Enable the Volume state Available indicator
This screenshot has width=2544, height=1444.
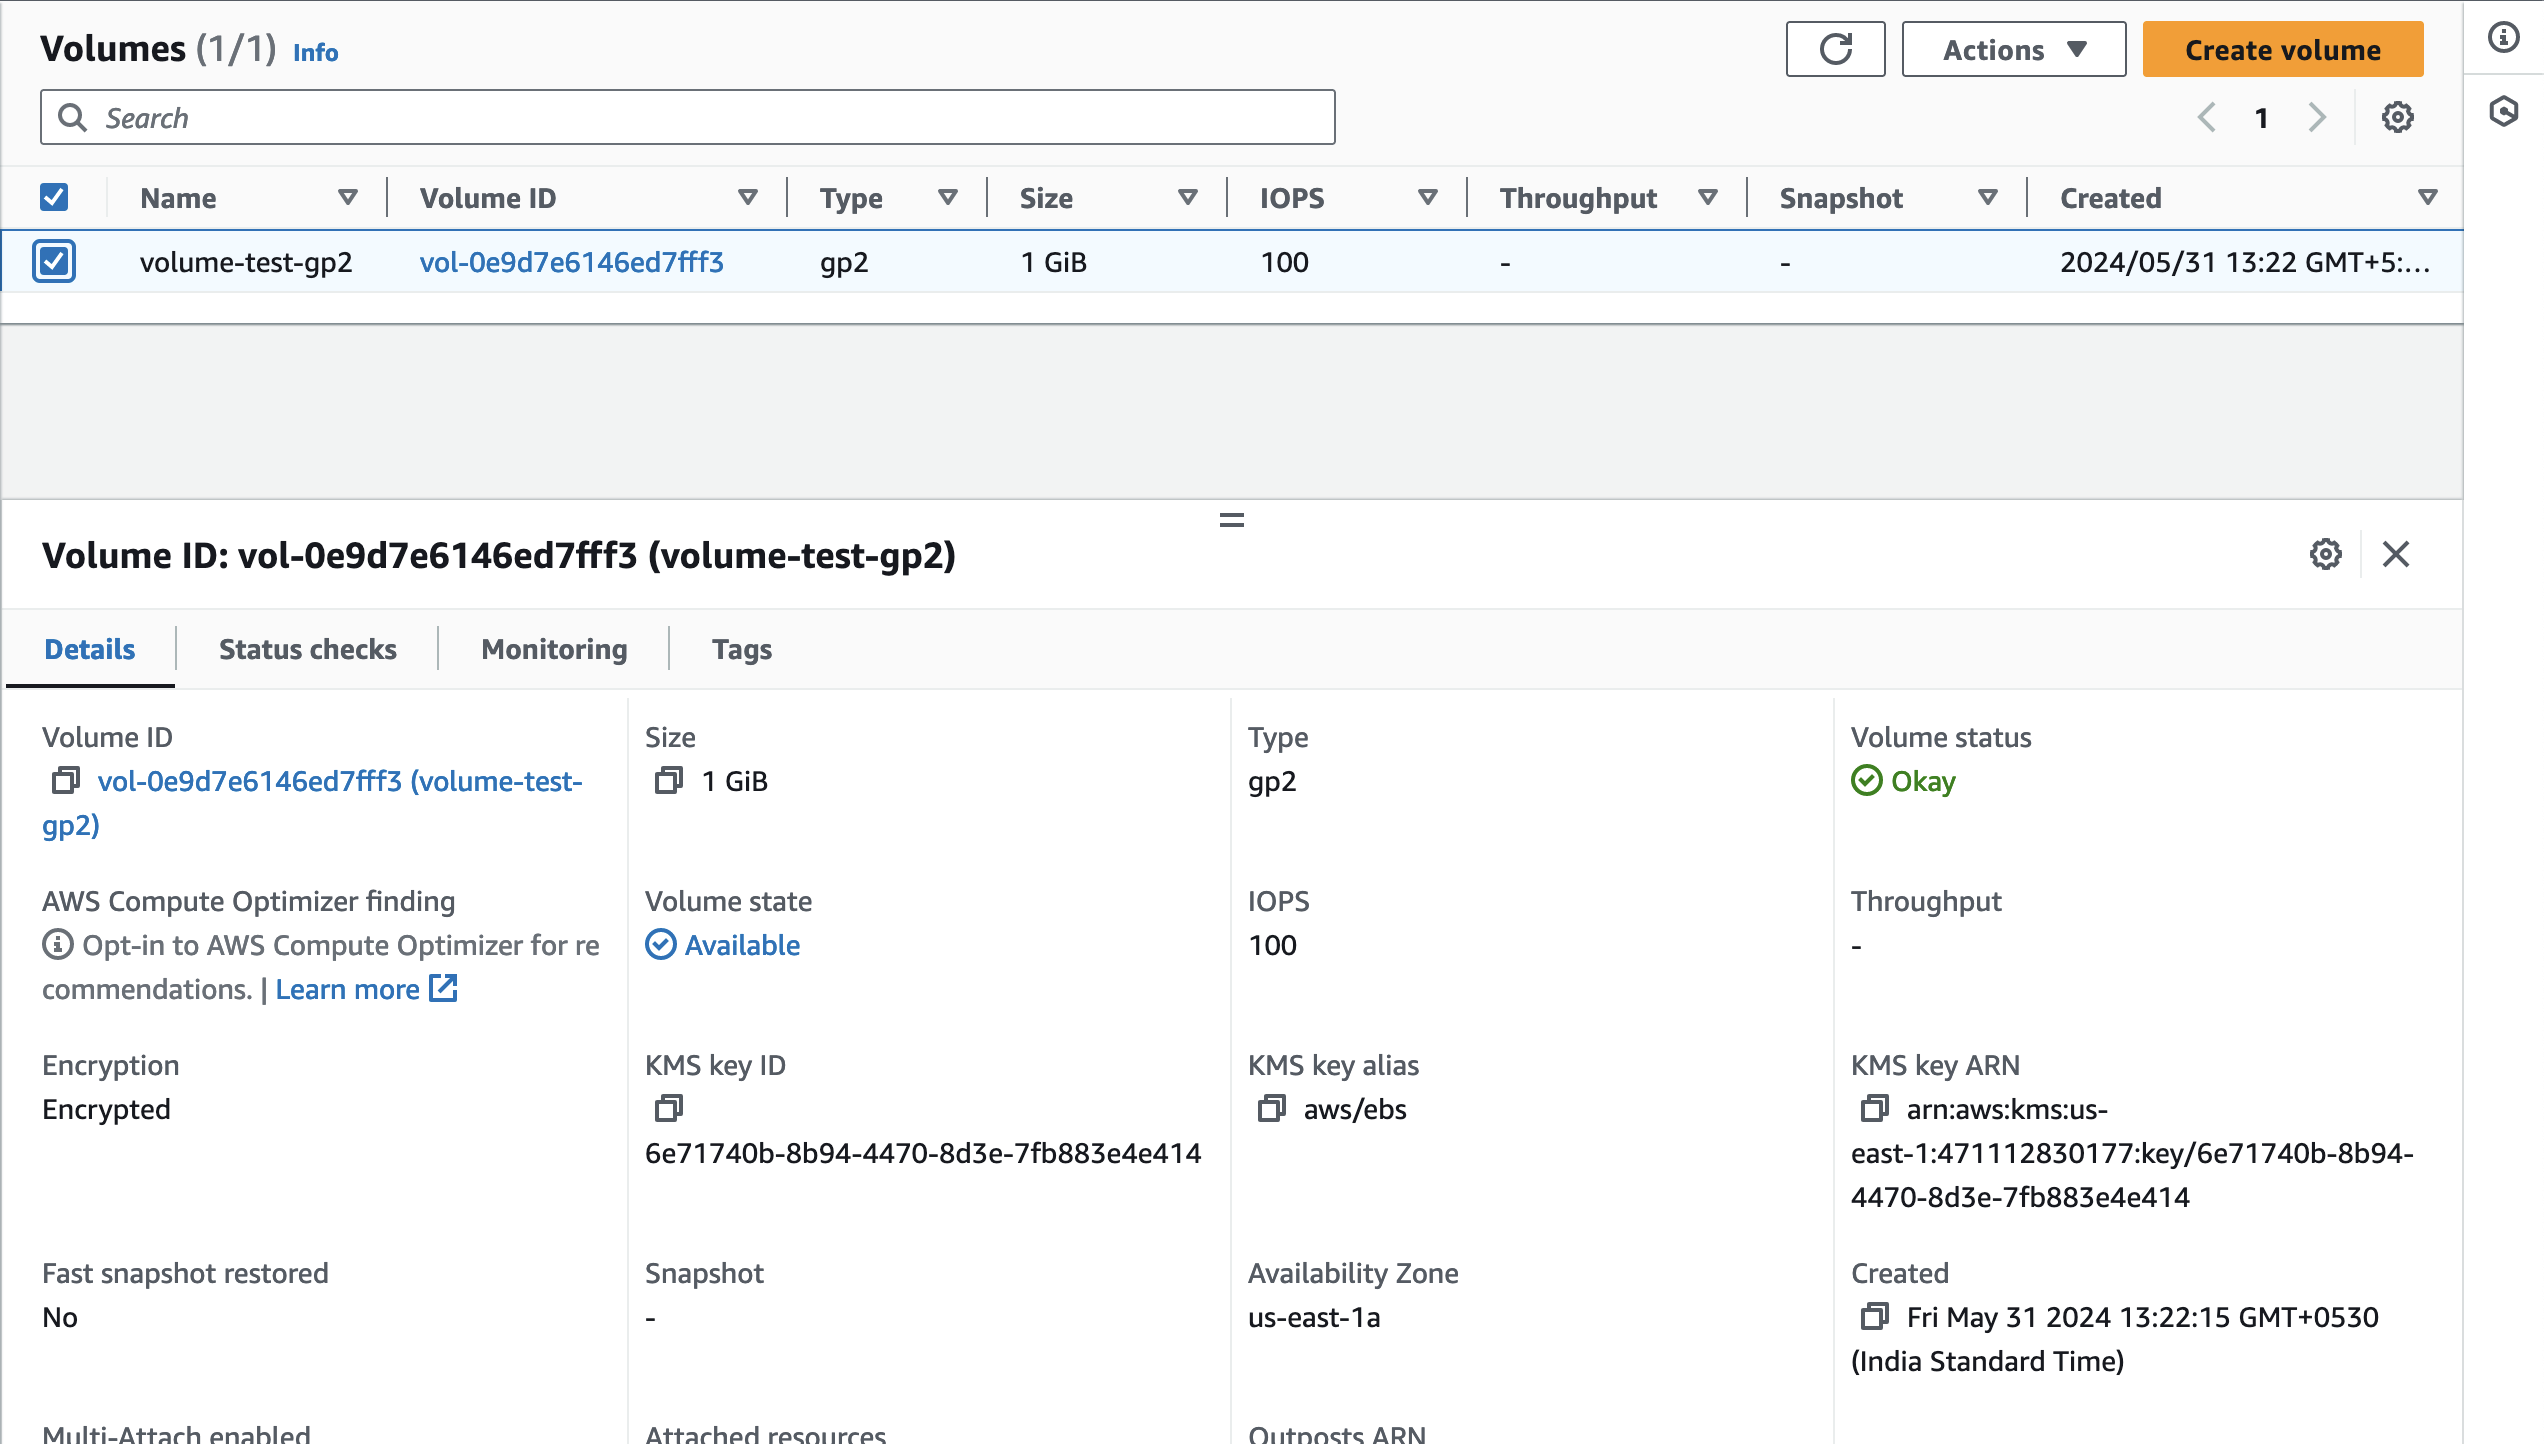click(x=725, y=944)
